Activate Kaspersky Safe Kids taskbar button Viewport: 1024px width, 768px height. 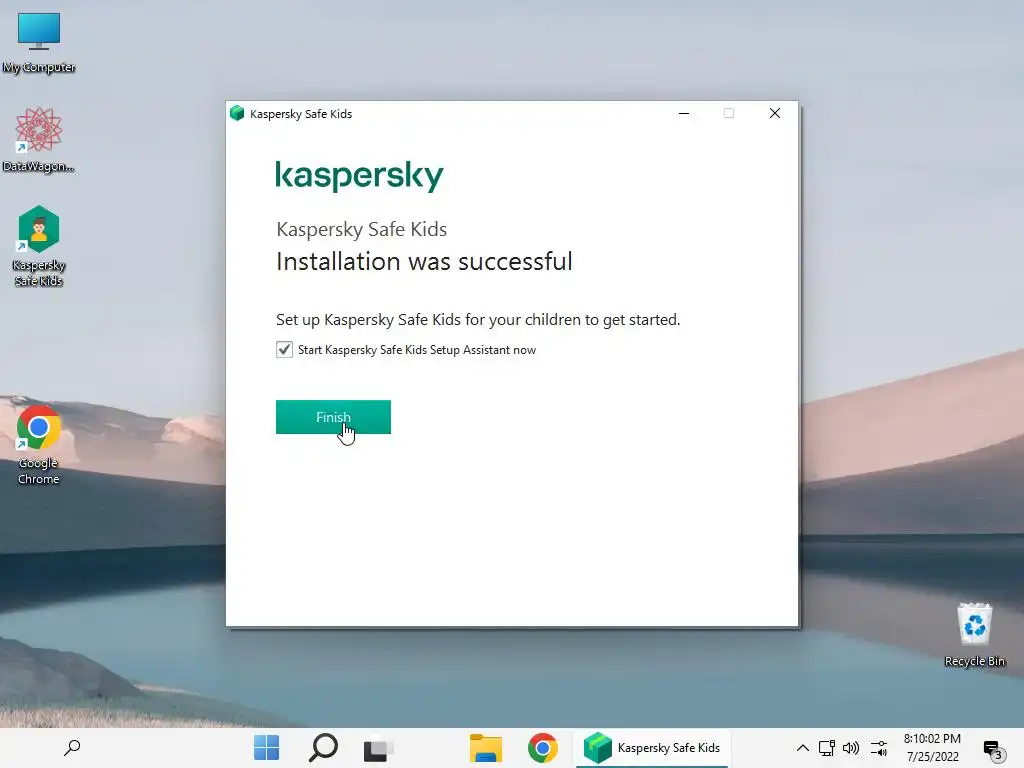coord(652,748)
